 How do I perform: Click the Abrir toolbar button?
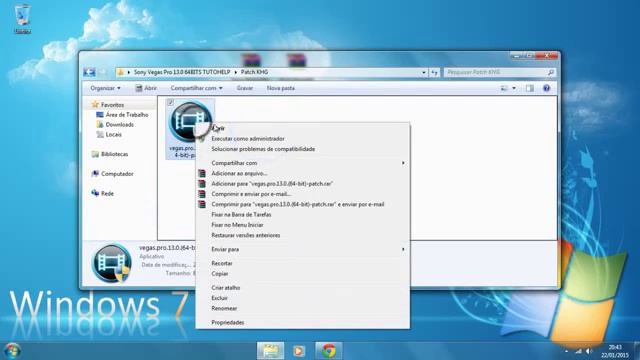(x=146, y=88)
